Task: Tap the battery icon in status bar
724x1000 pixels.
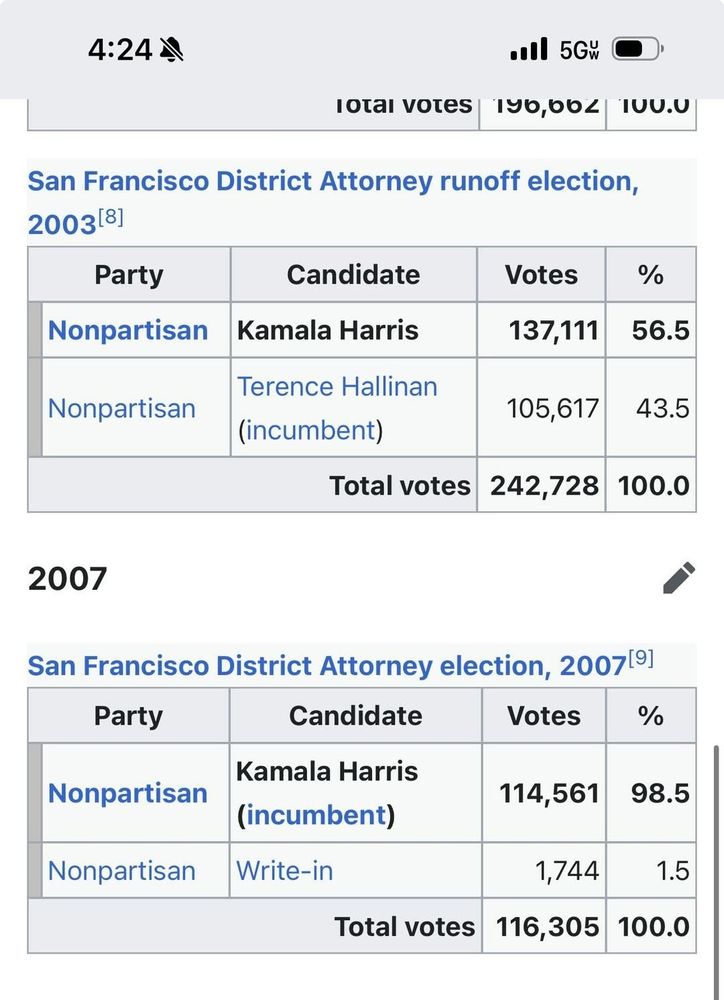Action: (x=637, y=48)
